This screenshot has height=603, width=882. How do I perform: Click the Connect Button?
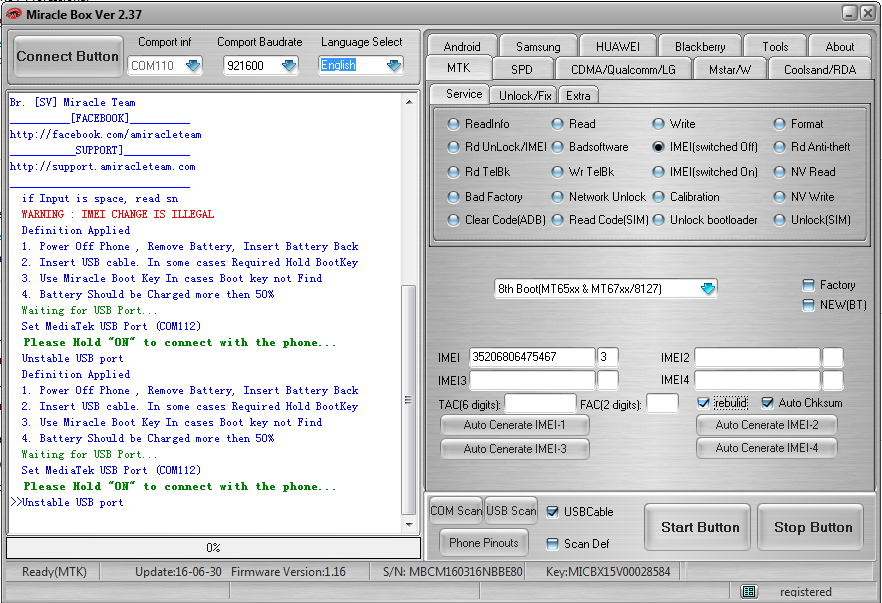tap(68, 56)
